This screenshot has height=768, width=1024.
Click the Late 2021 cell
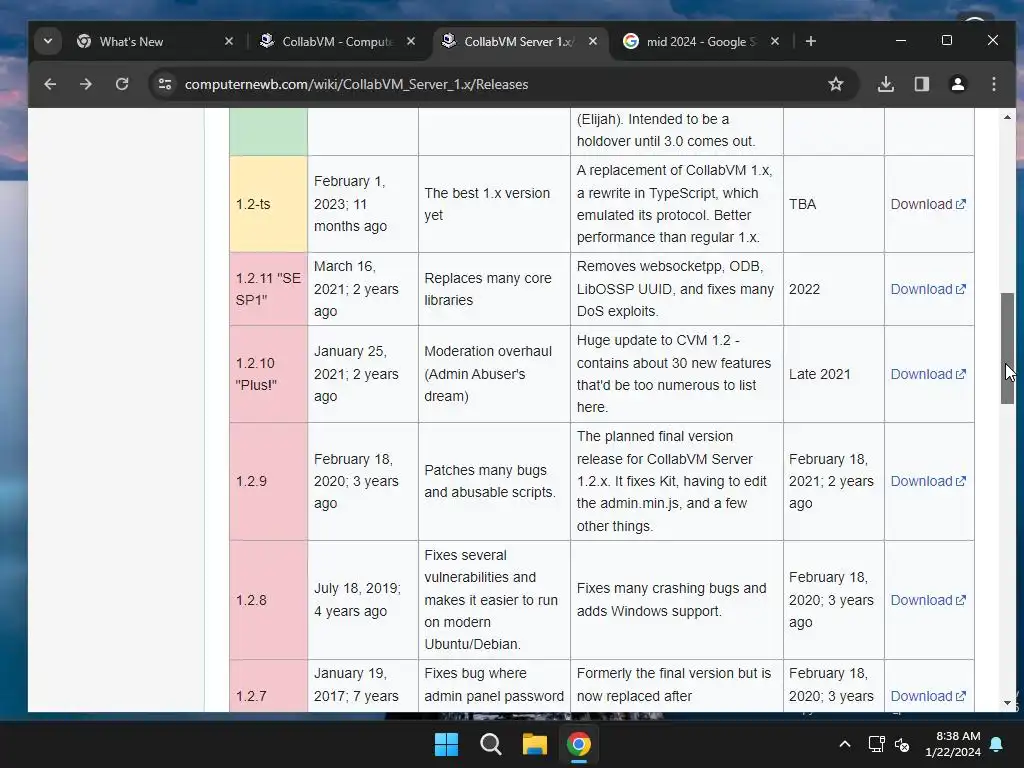[834, 374]
